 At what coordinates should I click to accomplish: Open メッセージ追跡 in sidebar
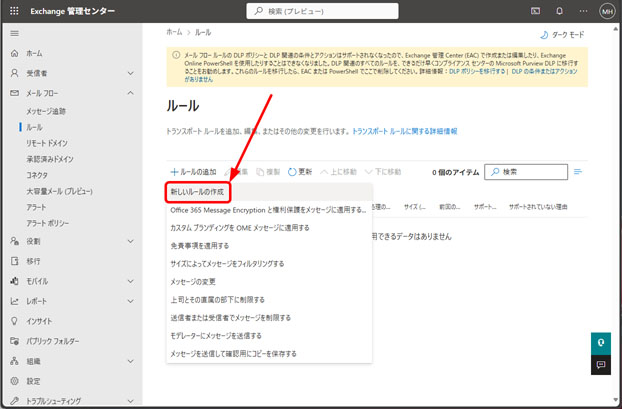click(46, 111)
